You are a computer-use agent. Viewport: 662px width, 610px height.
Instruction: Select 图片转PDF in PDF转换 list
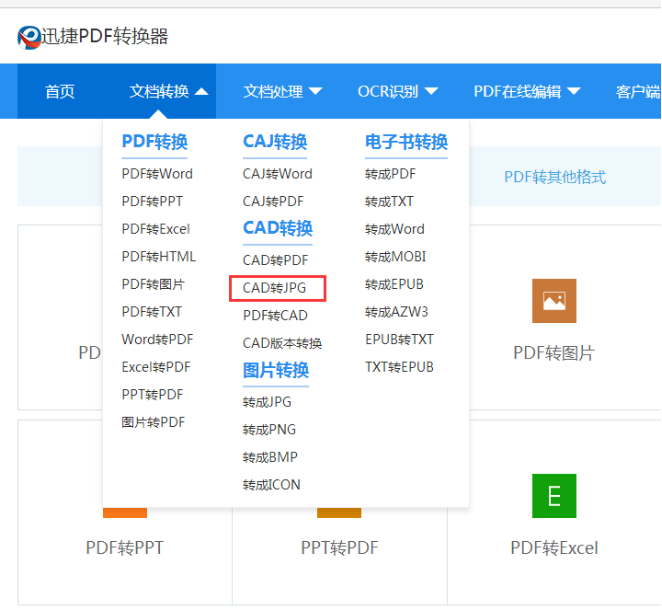[153, 422]
